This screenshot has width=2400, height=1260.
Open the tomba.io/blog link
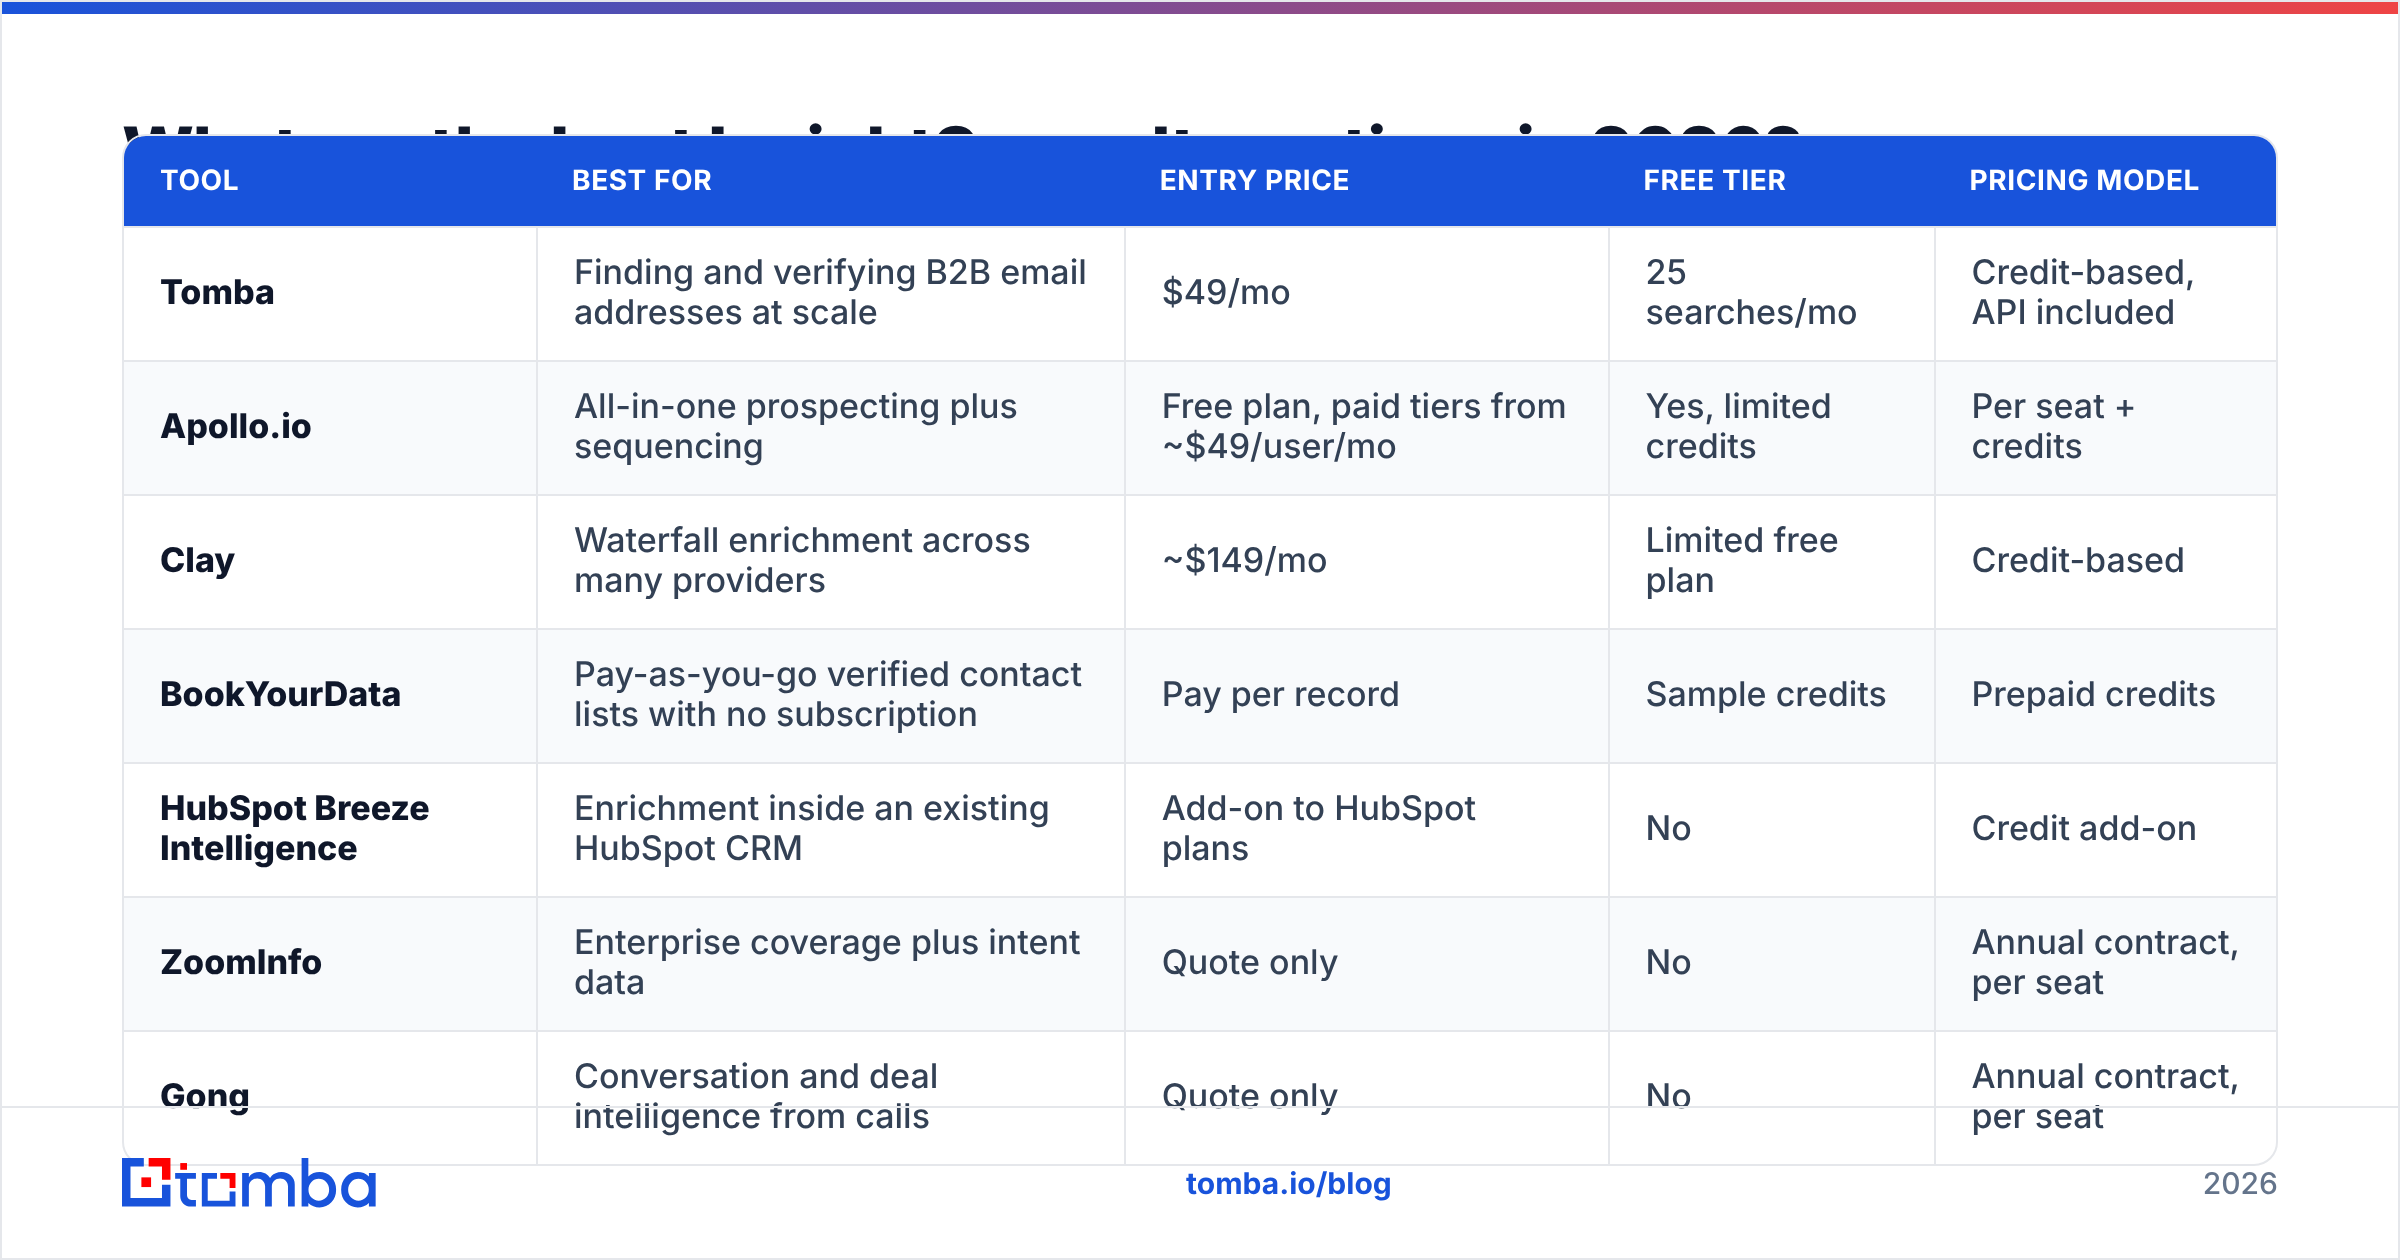coord(1288,1184)
